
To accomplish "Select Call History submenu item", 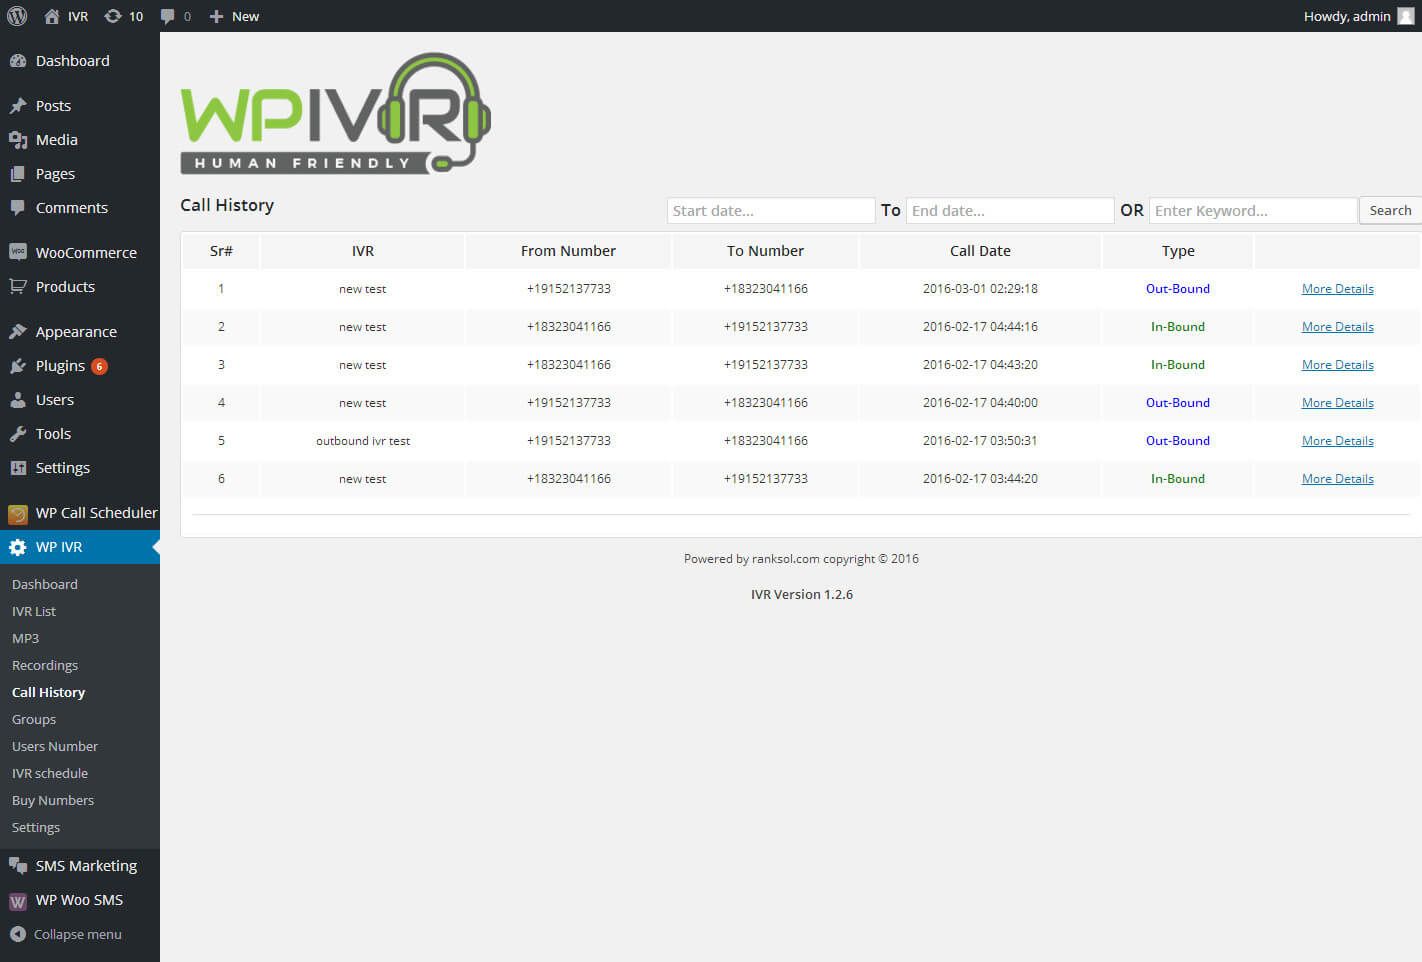I will pos(48,692).
